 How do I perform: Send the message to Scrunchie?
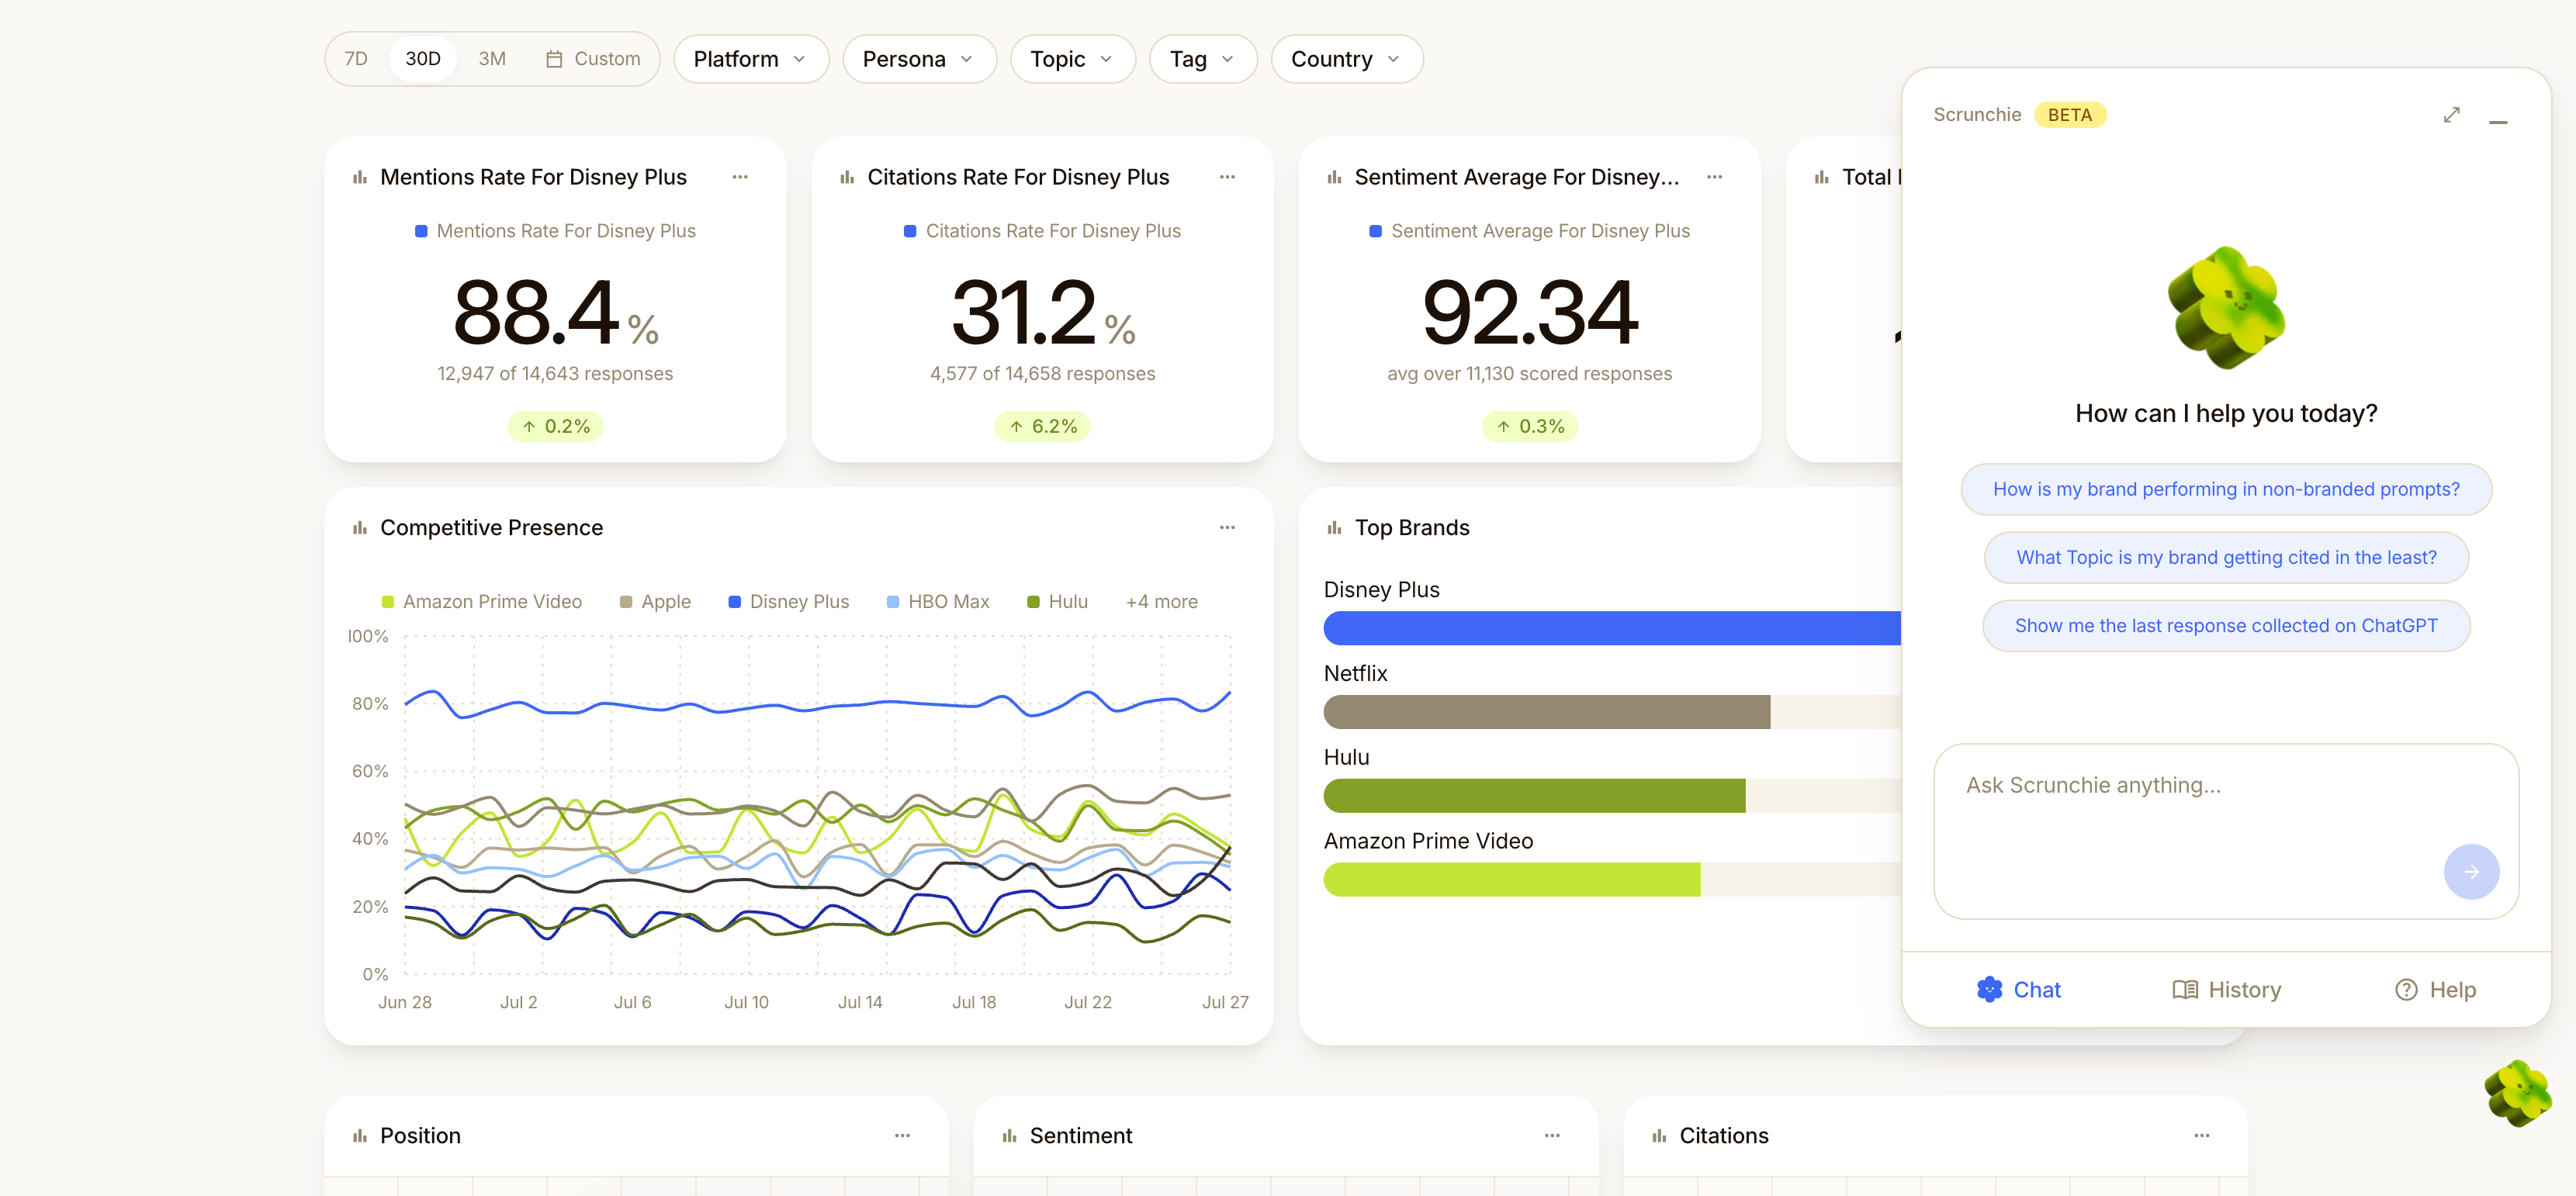[2471, 871]
